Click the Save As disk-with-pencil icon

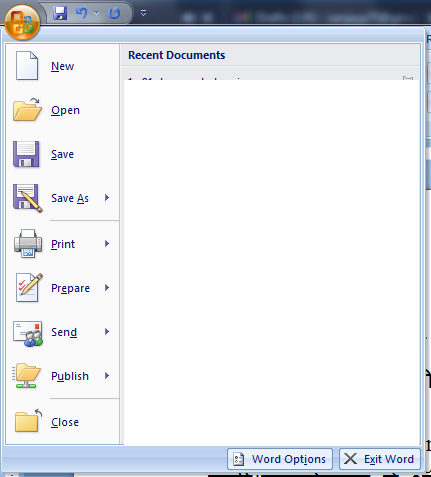(x=28, y=198)
